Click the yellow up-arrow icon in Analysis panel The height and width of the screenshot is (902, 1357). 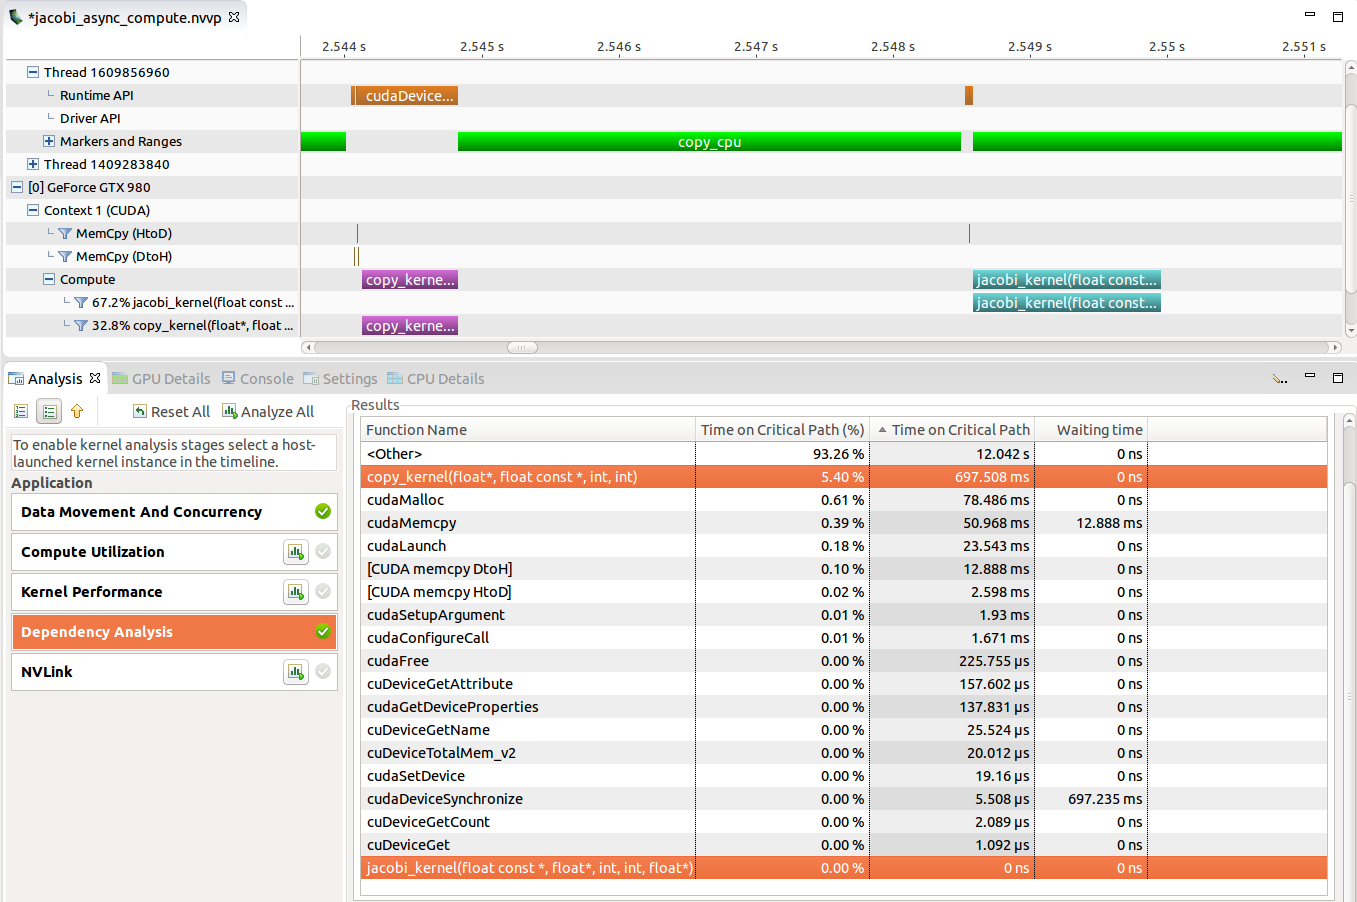tap(77, 411)
